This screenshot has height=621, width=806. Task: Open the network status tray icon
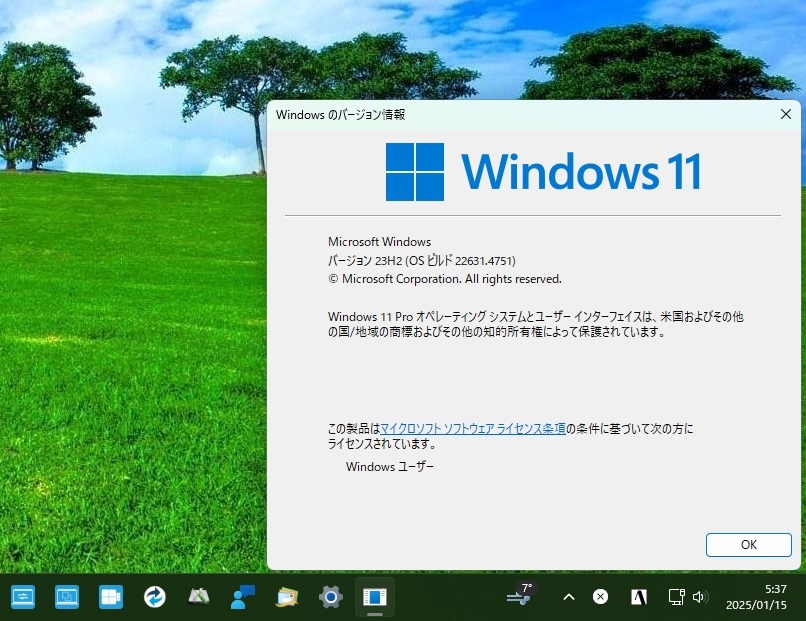click(x=676, y=597)
